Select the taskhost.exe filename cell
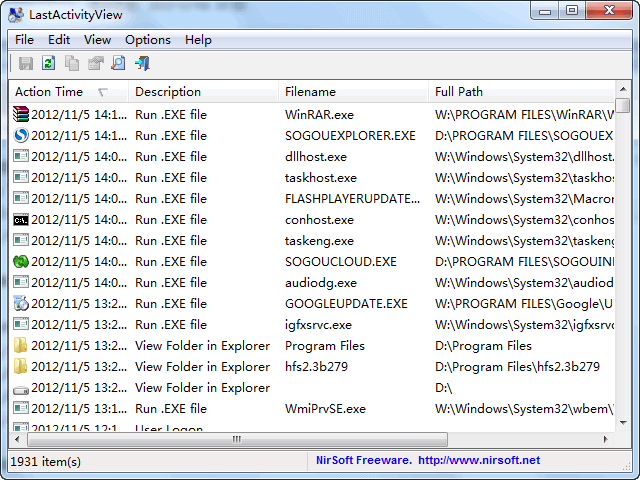Viewport: 640px width, 480px height. coord(321,178)
